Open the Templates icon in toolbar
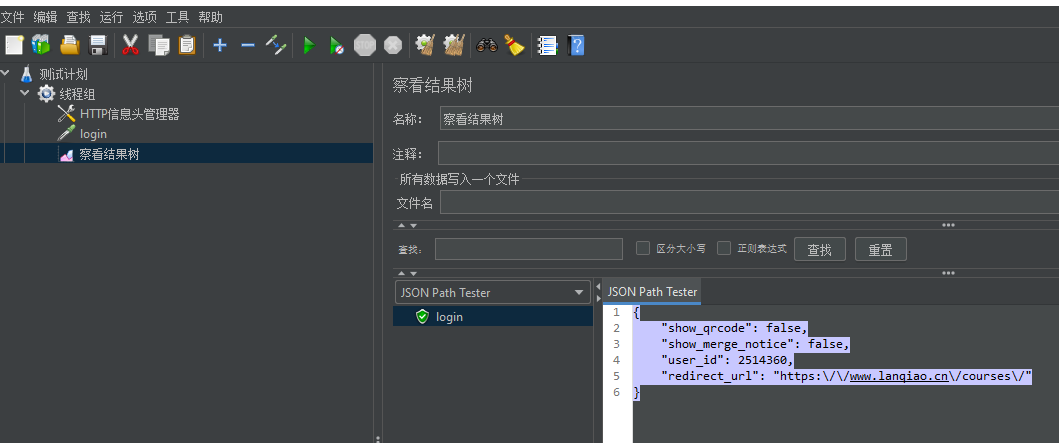Viewport: 1059px width, 443px height. 41,45
